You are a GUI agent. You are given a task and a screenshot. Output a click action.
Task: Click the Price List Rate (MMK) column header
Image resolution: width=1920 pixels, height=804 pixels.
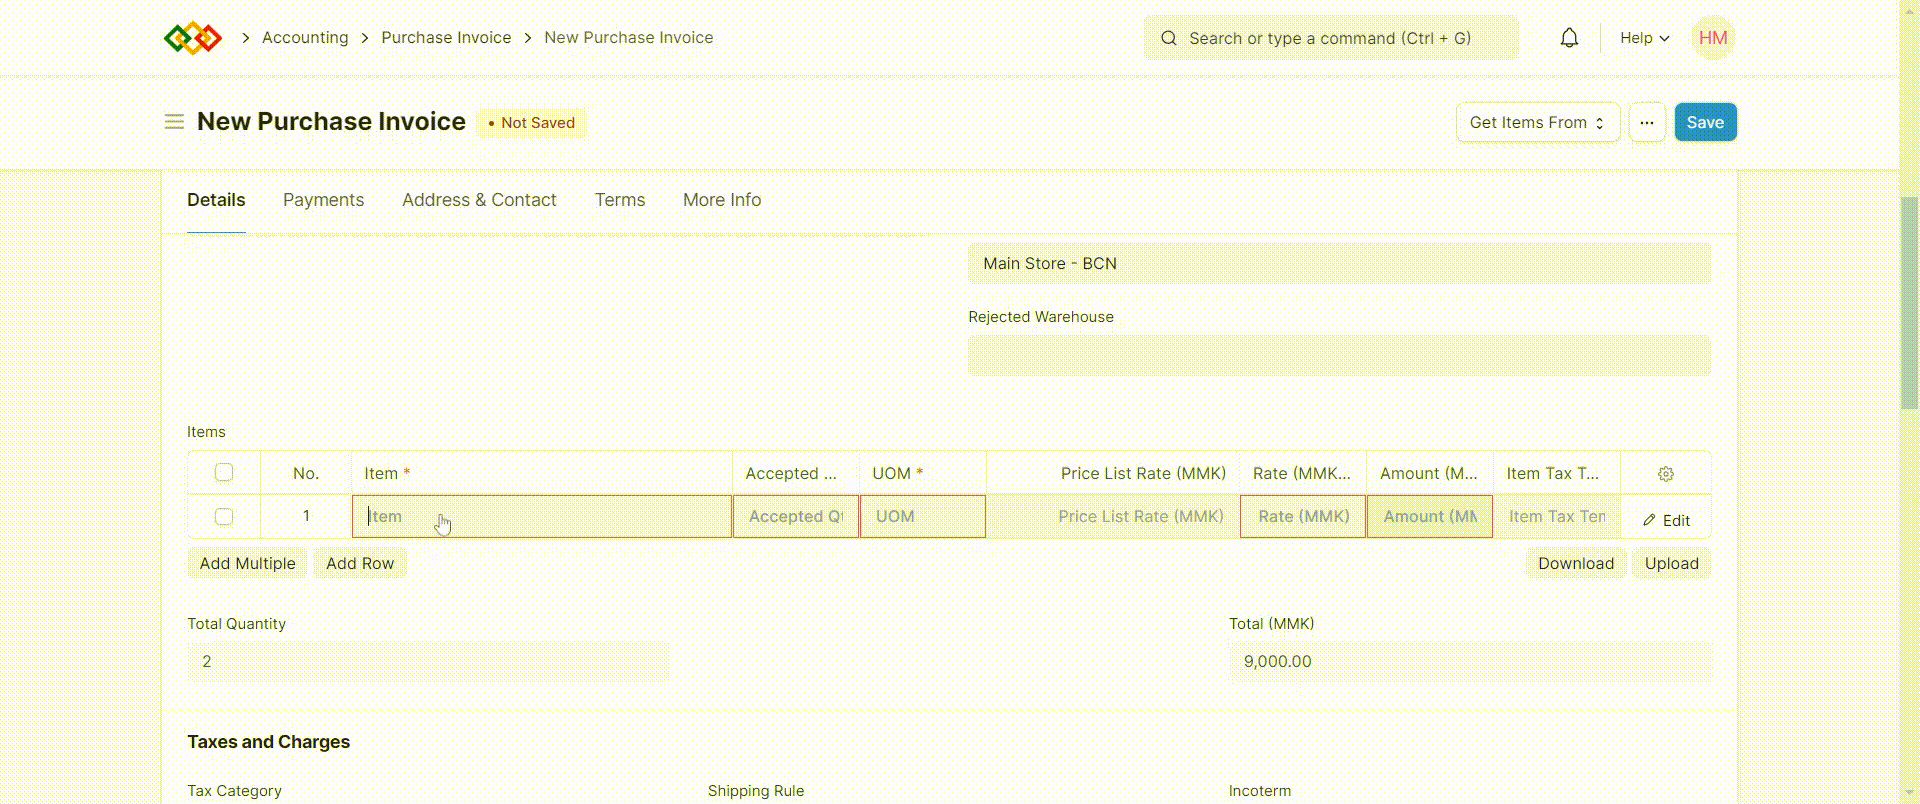point(1113,473)
